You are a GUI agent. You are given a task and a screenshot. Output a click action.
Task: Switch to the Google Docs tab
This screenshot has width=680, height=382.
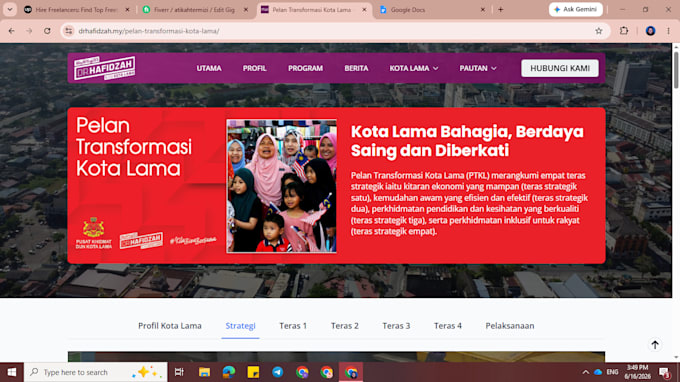(432, 10)
